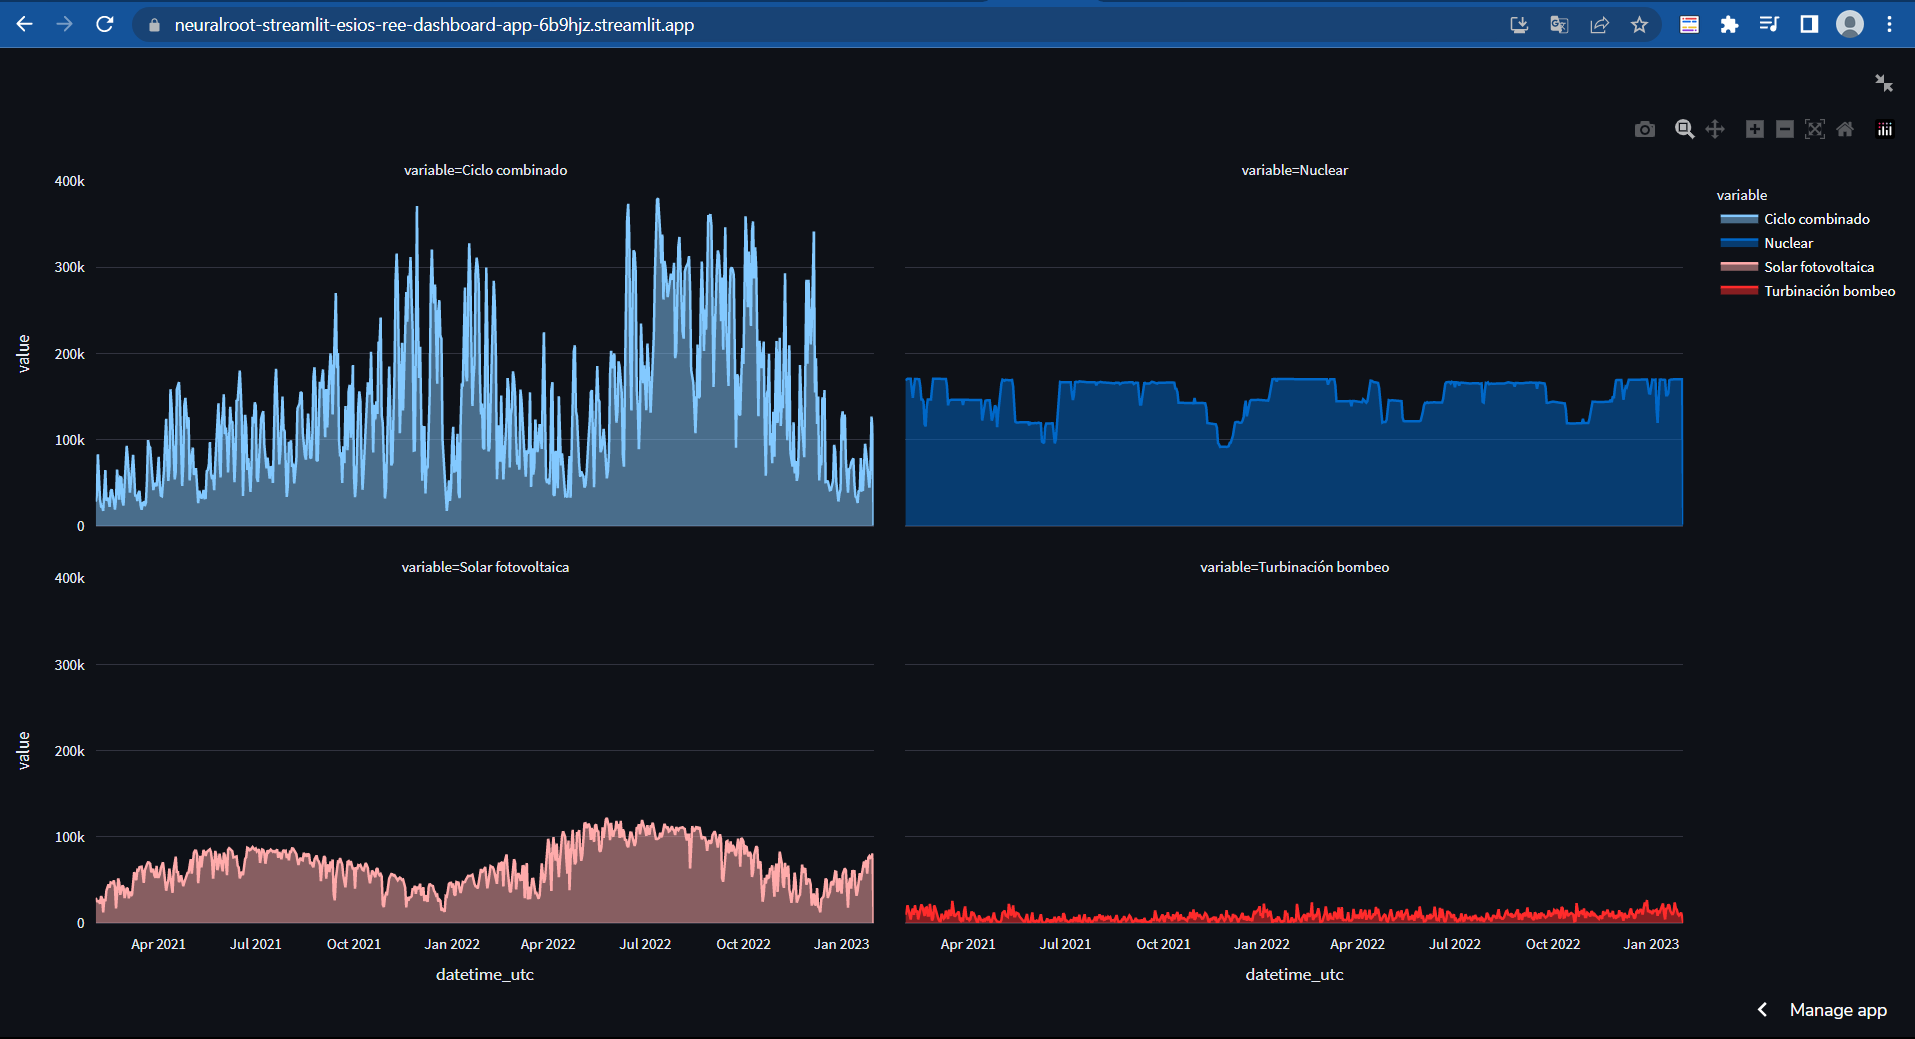The image size is (1915, 1039).
Task: Toggle Turbinación bombeo legend trace
Action: pyautogui.click(x=1808, y=291)
